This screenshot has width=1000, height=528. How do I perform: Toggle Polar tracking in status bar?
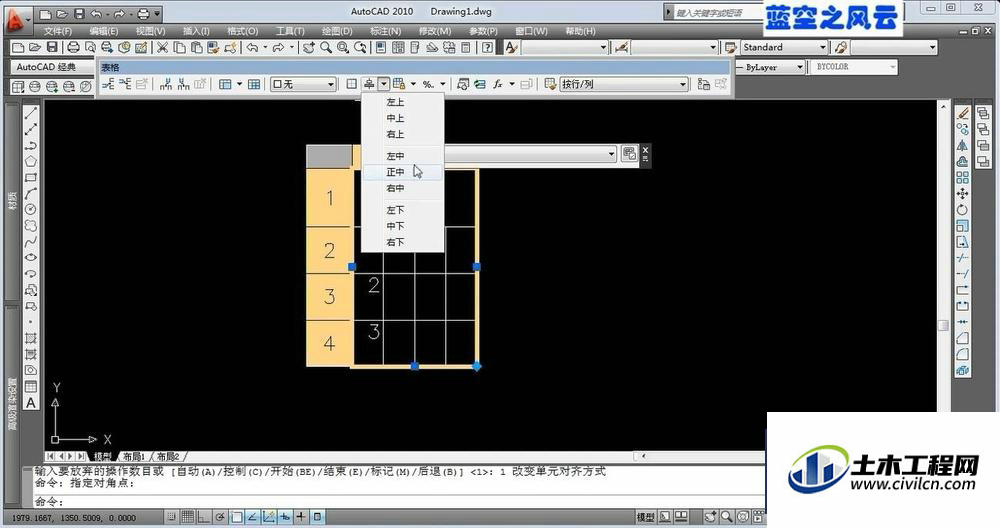click(x=220, y=517)
